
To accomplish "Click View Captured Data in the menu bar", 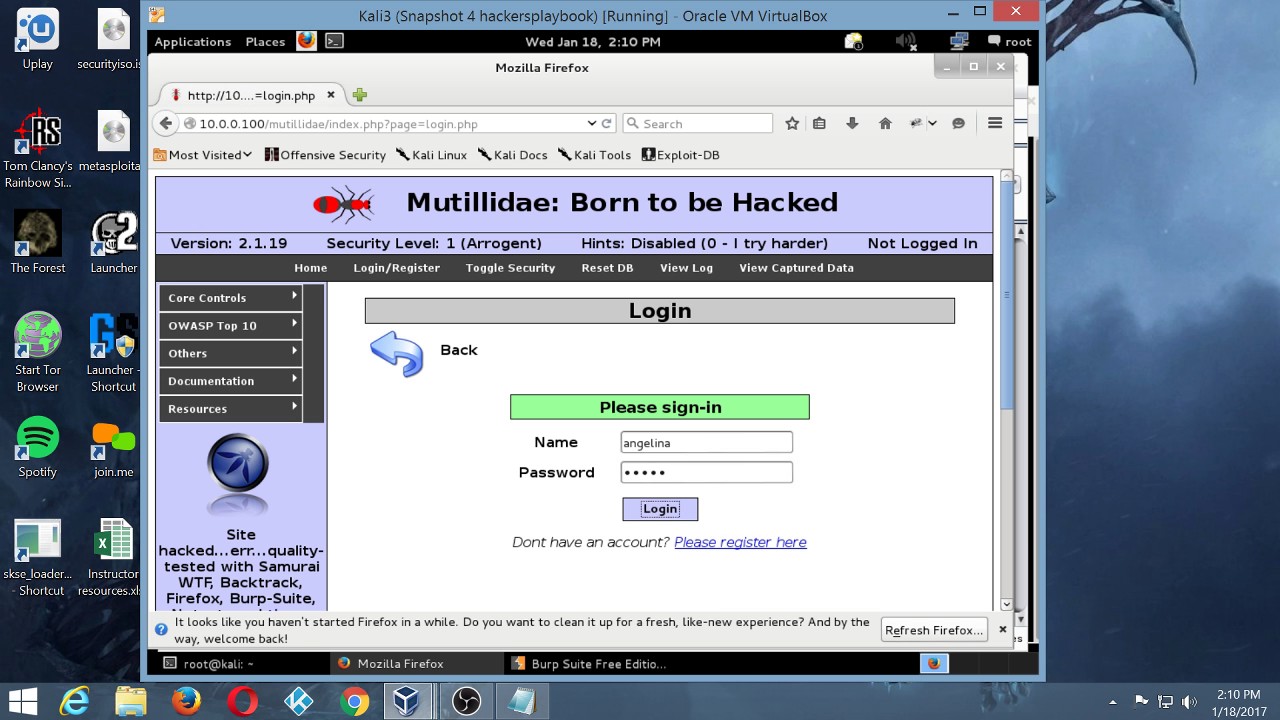I will coord(796,268).
